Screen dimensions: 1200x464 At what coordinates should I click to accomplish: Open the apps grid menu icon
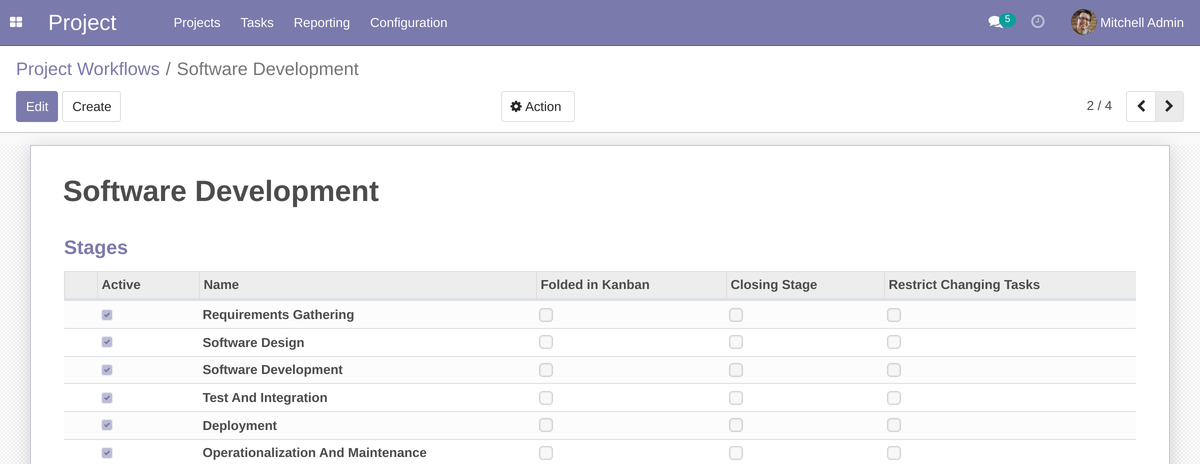pos(16,22)
